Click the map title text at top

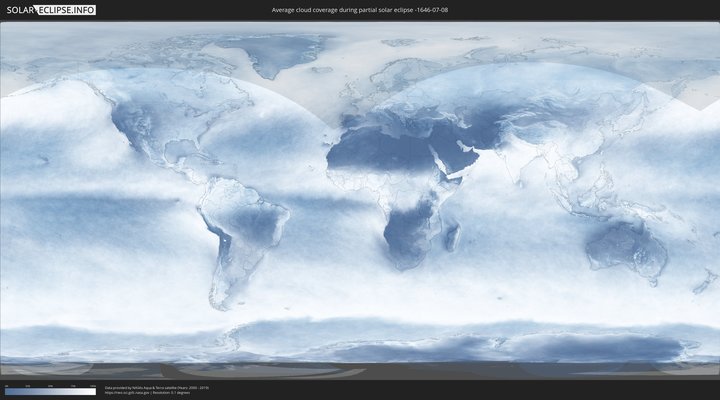[359, 10]
